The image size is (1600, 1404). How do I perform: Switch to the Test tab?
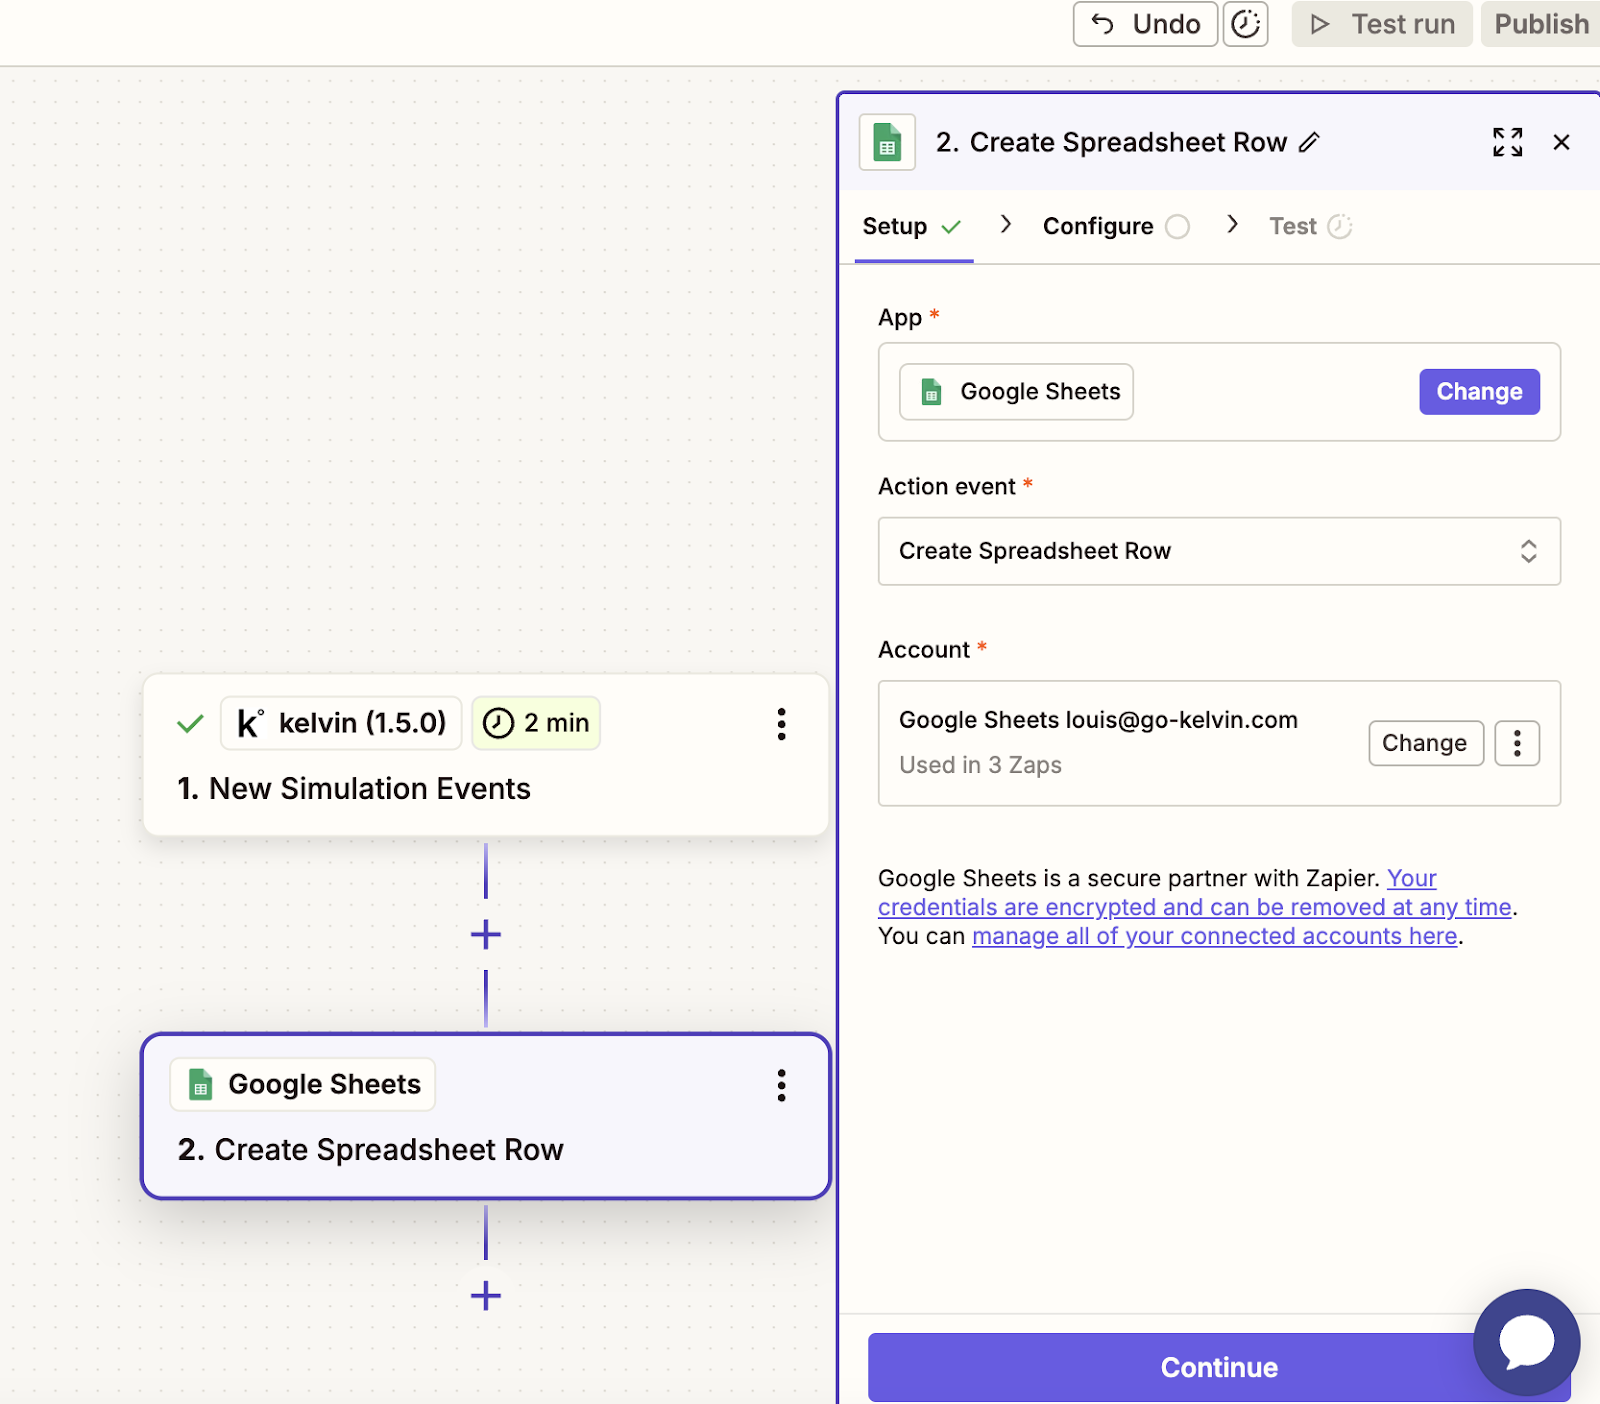tap(1310, 227)
